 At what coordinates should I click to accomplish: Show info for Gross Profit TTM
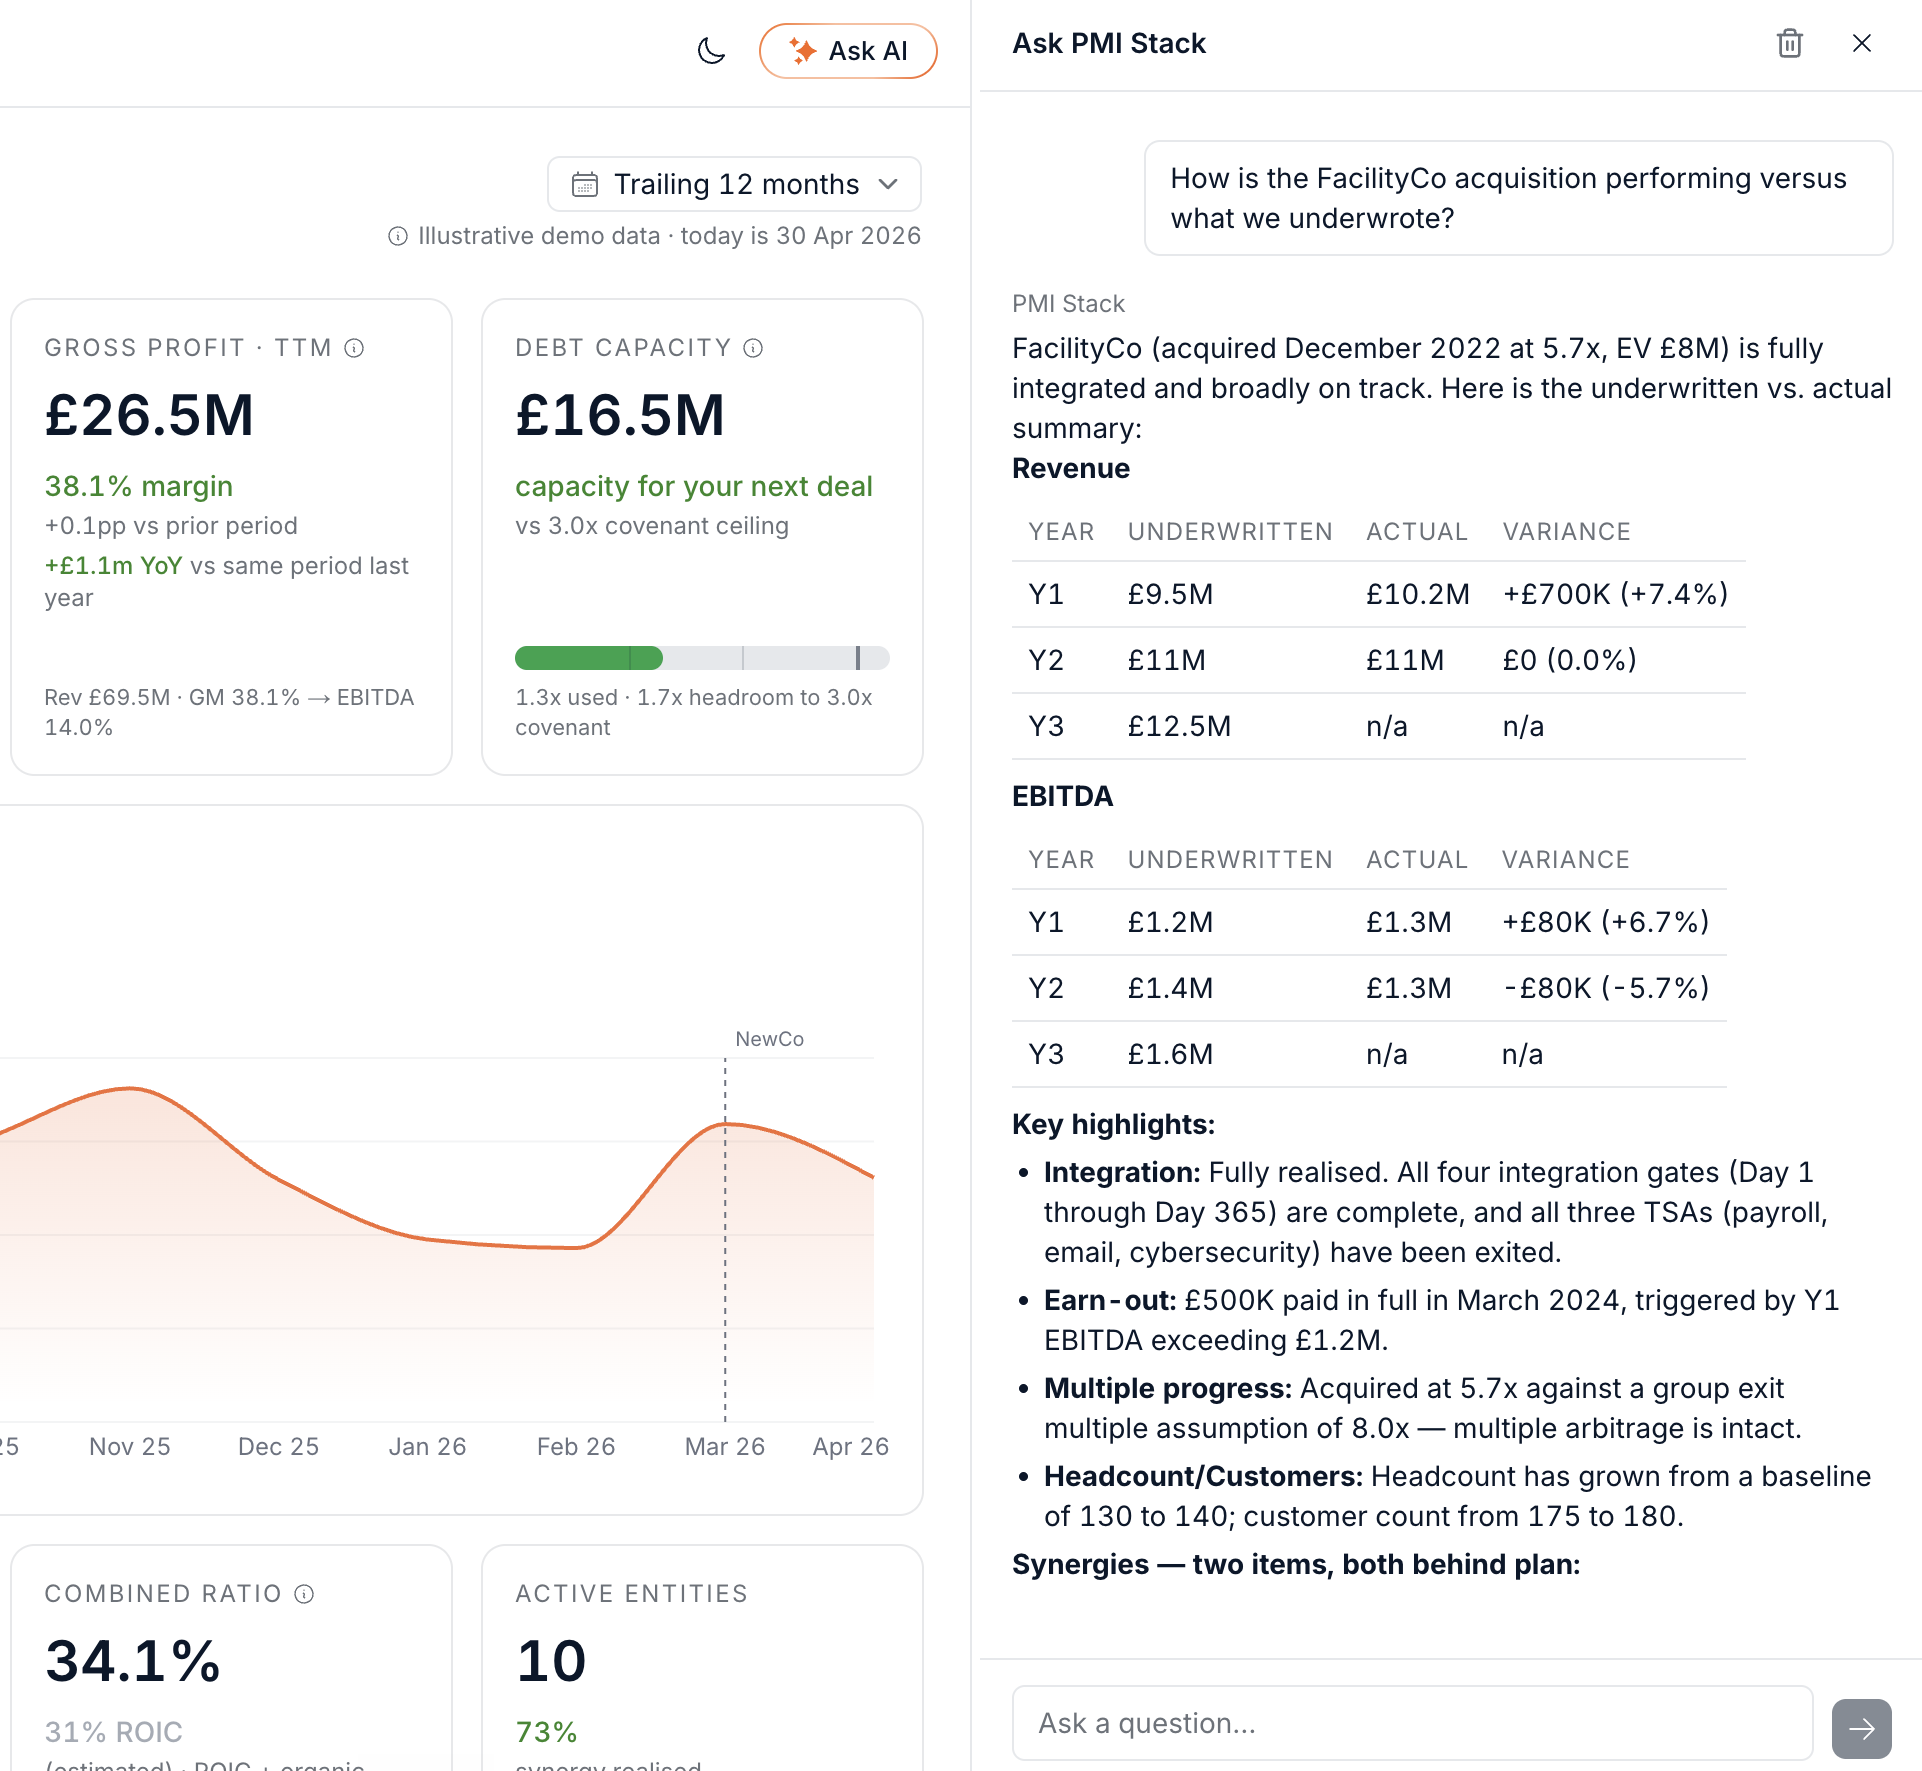pyautogui.click(x=354, y=348)
